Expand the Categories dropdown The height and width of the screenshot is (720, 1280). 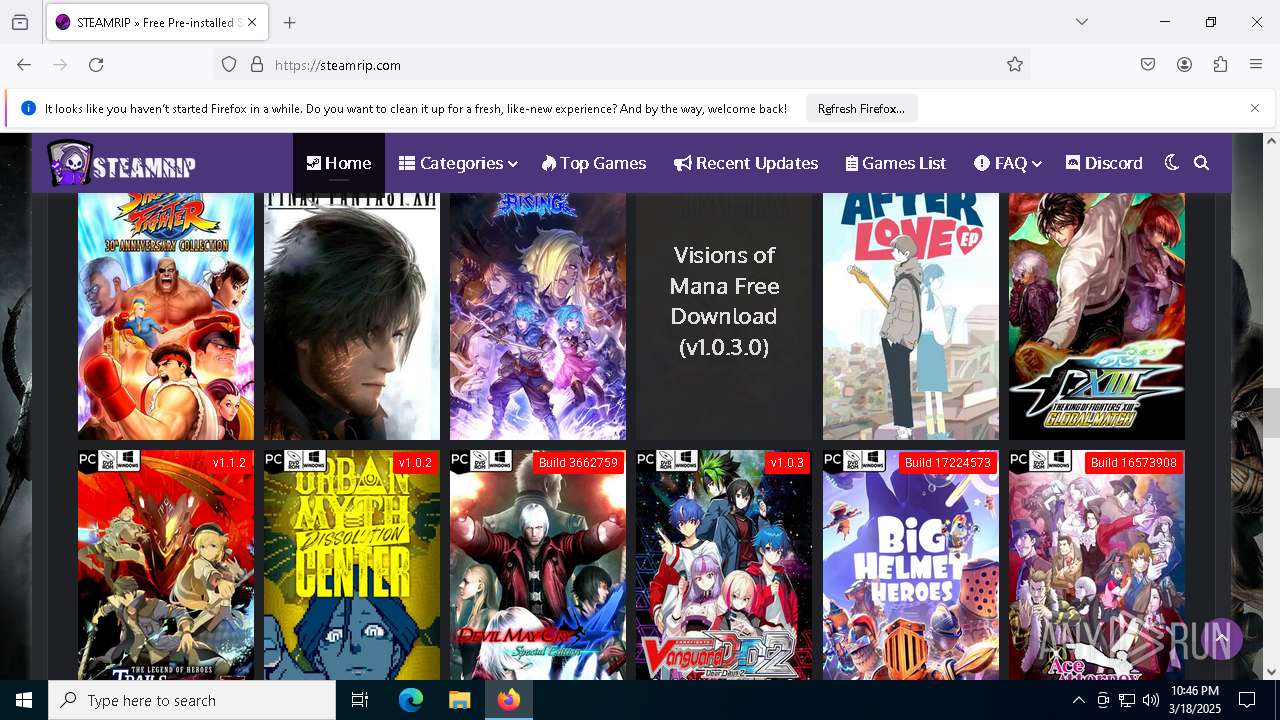(x=458, y=163)
